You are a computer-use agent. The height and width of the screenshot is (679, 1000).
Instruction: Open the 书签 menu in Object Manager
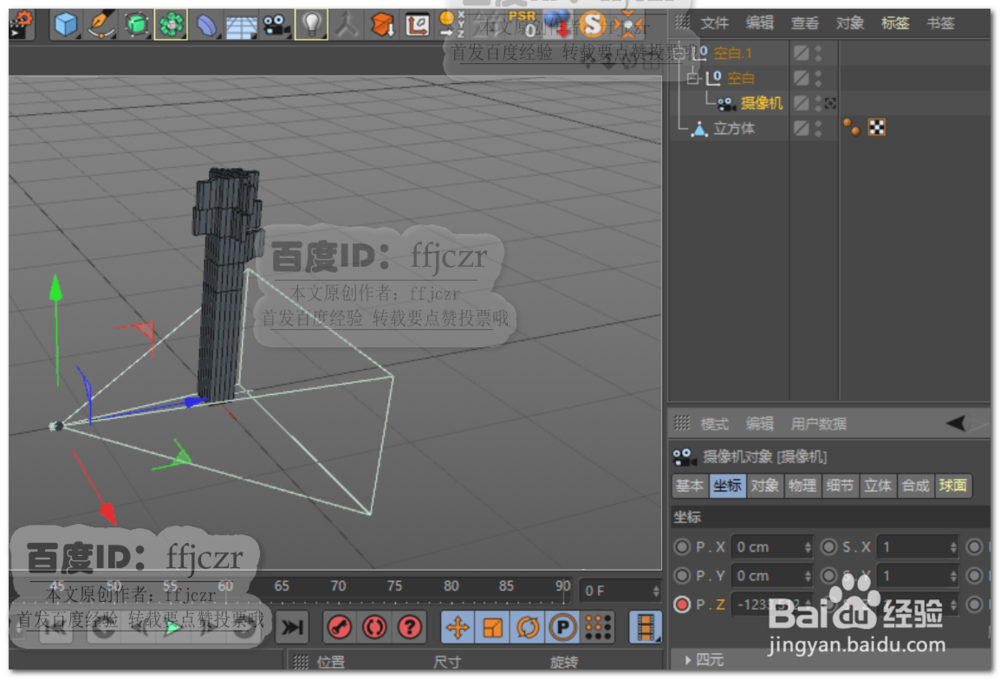tap(941, 24)
